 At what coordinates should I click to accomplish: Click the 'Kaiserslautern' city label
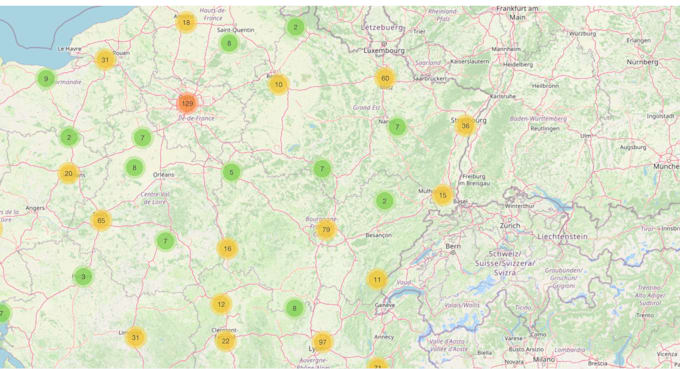470,62
